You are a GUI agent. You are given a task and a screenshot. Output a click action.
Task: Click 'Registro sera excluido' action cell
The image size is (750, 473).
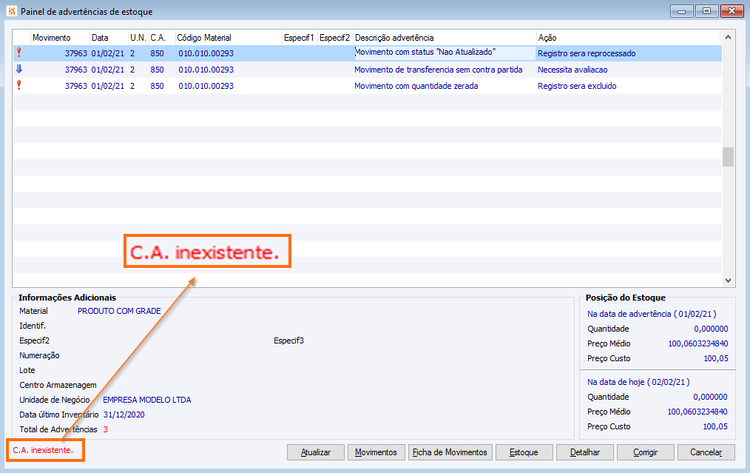point(577,86)
